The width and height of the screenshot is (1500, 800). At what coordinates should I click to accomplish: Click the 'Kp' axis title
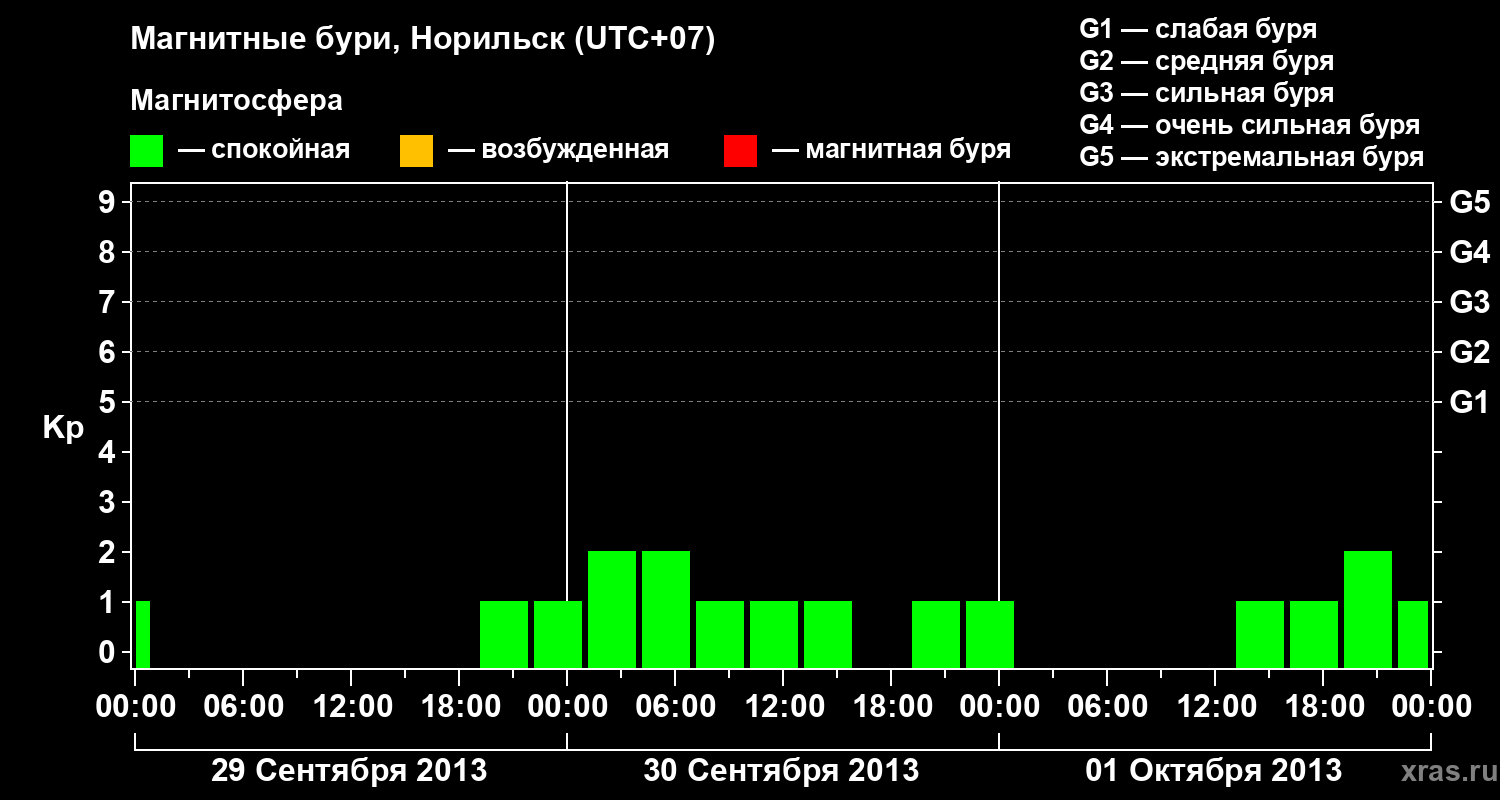tap(63, 428)
